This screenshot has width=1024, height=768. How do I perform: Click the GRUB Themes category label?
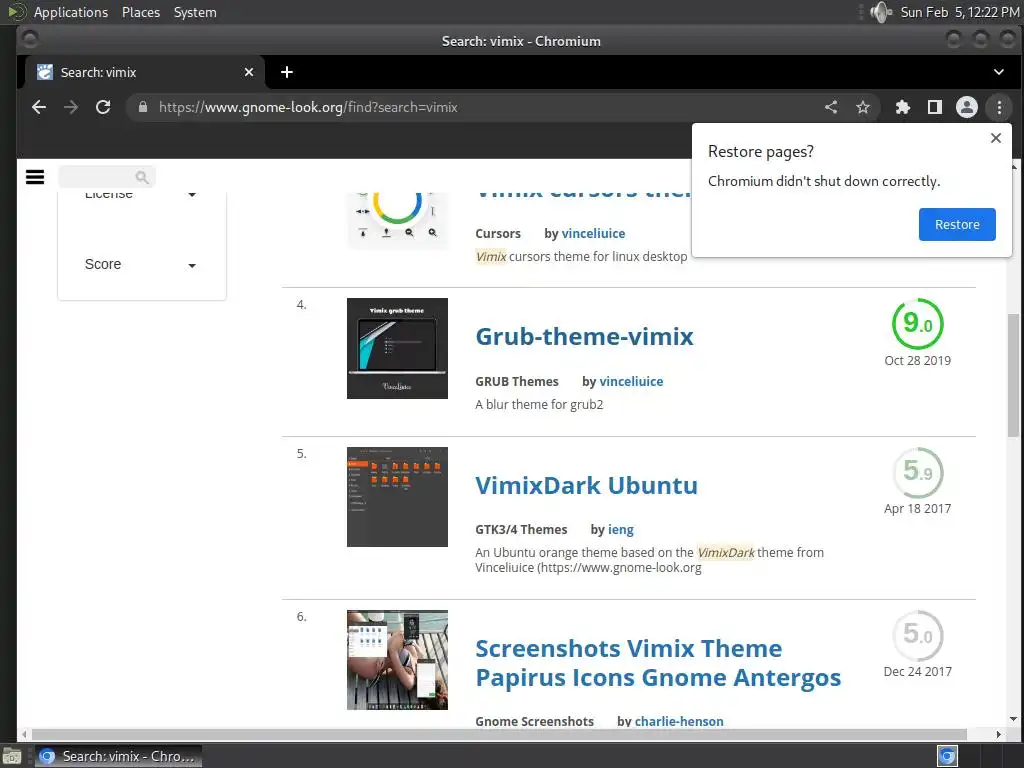coord(517,381)
